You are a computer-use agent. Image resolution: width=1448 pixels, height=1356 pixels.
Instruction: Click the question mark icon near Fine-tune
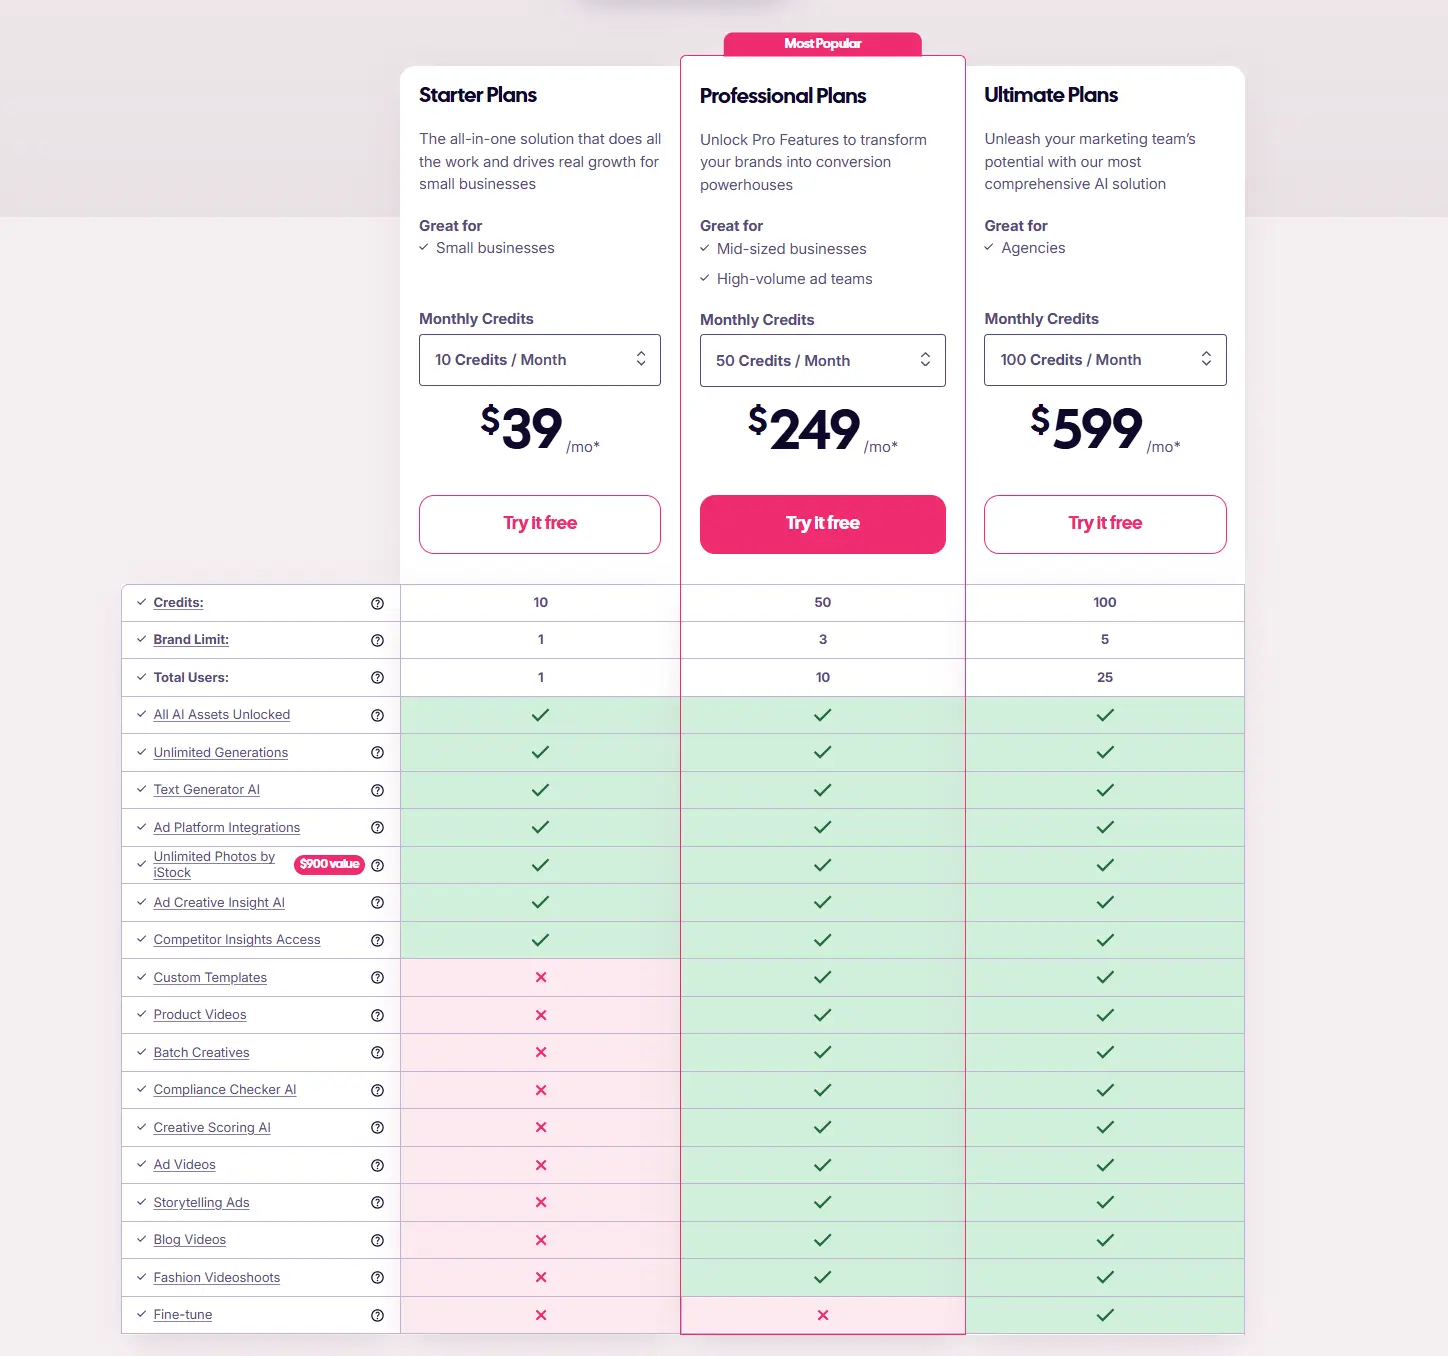click(377, 1315)
